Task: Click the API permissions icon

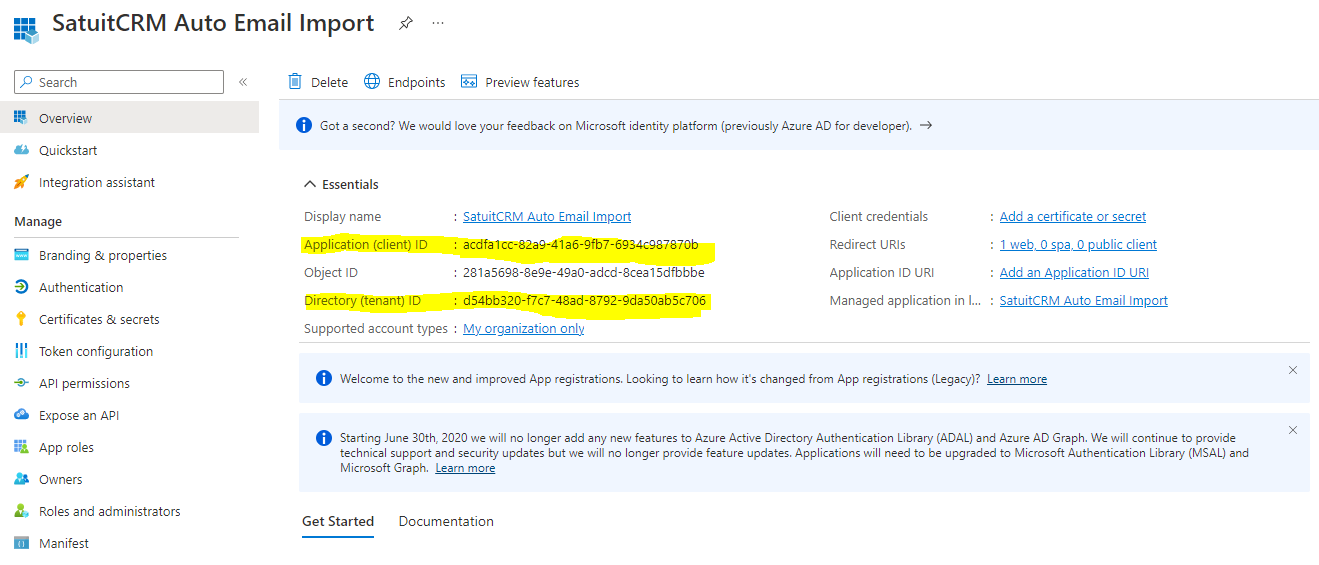Action: (20, 383)
